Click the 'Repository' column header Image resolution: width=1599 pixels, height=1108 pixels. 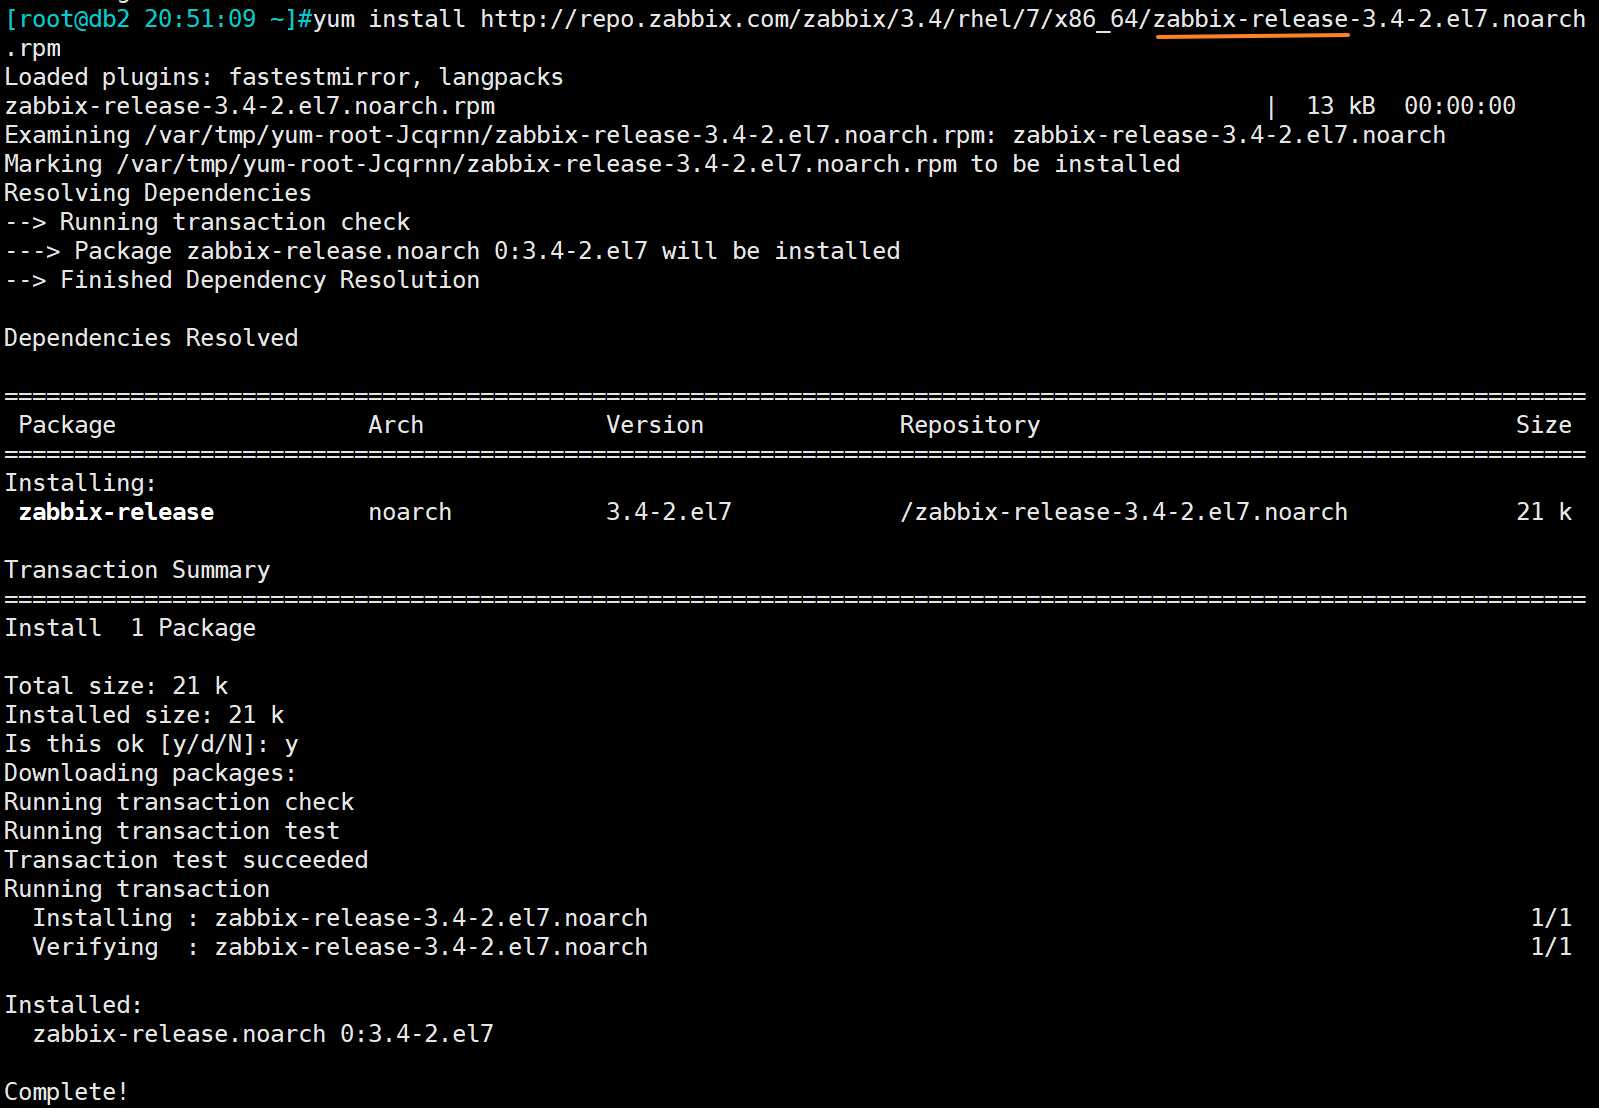(970, 425)
